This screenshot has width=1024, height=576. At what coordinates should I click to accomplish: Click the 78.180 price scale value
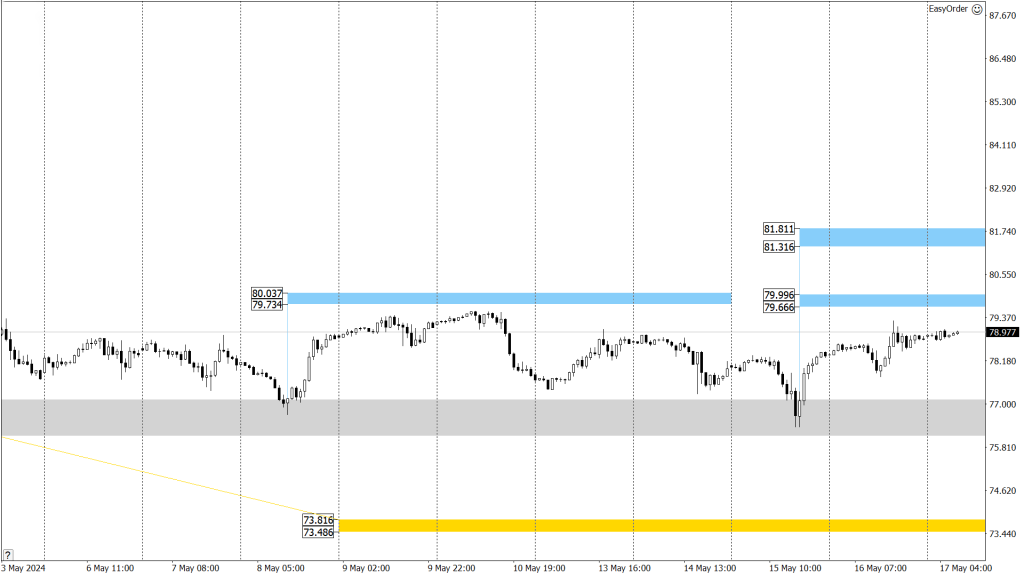click(x=1002, y=361)
